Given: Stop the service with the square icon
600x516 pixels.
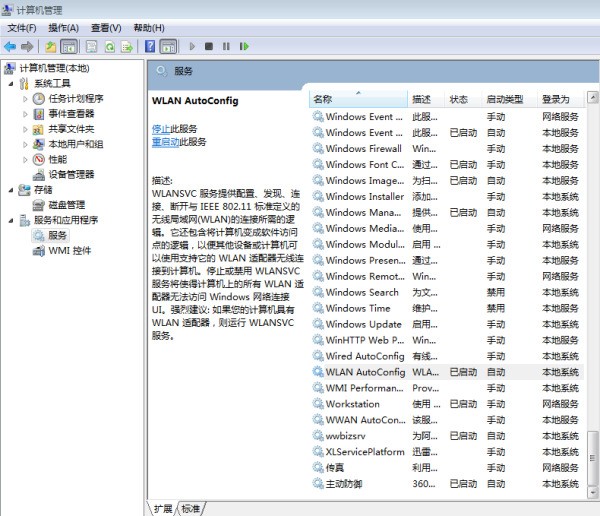Looking at the screenshot, I should (x=209, y=46).
